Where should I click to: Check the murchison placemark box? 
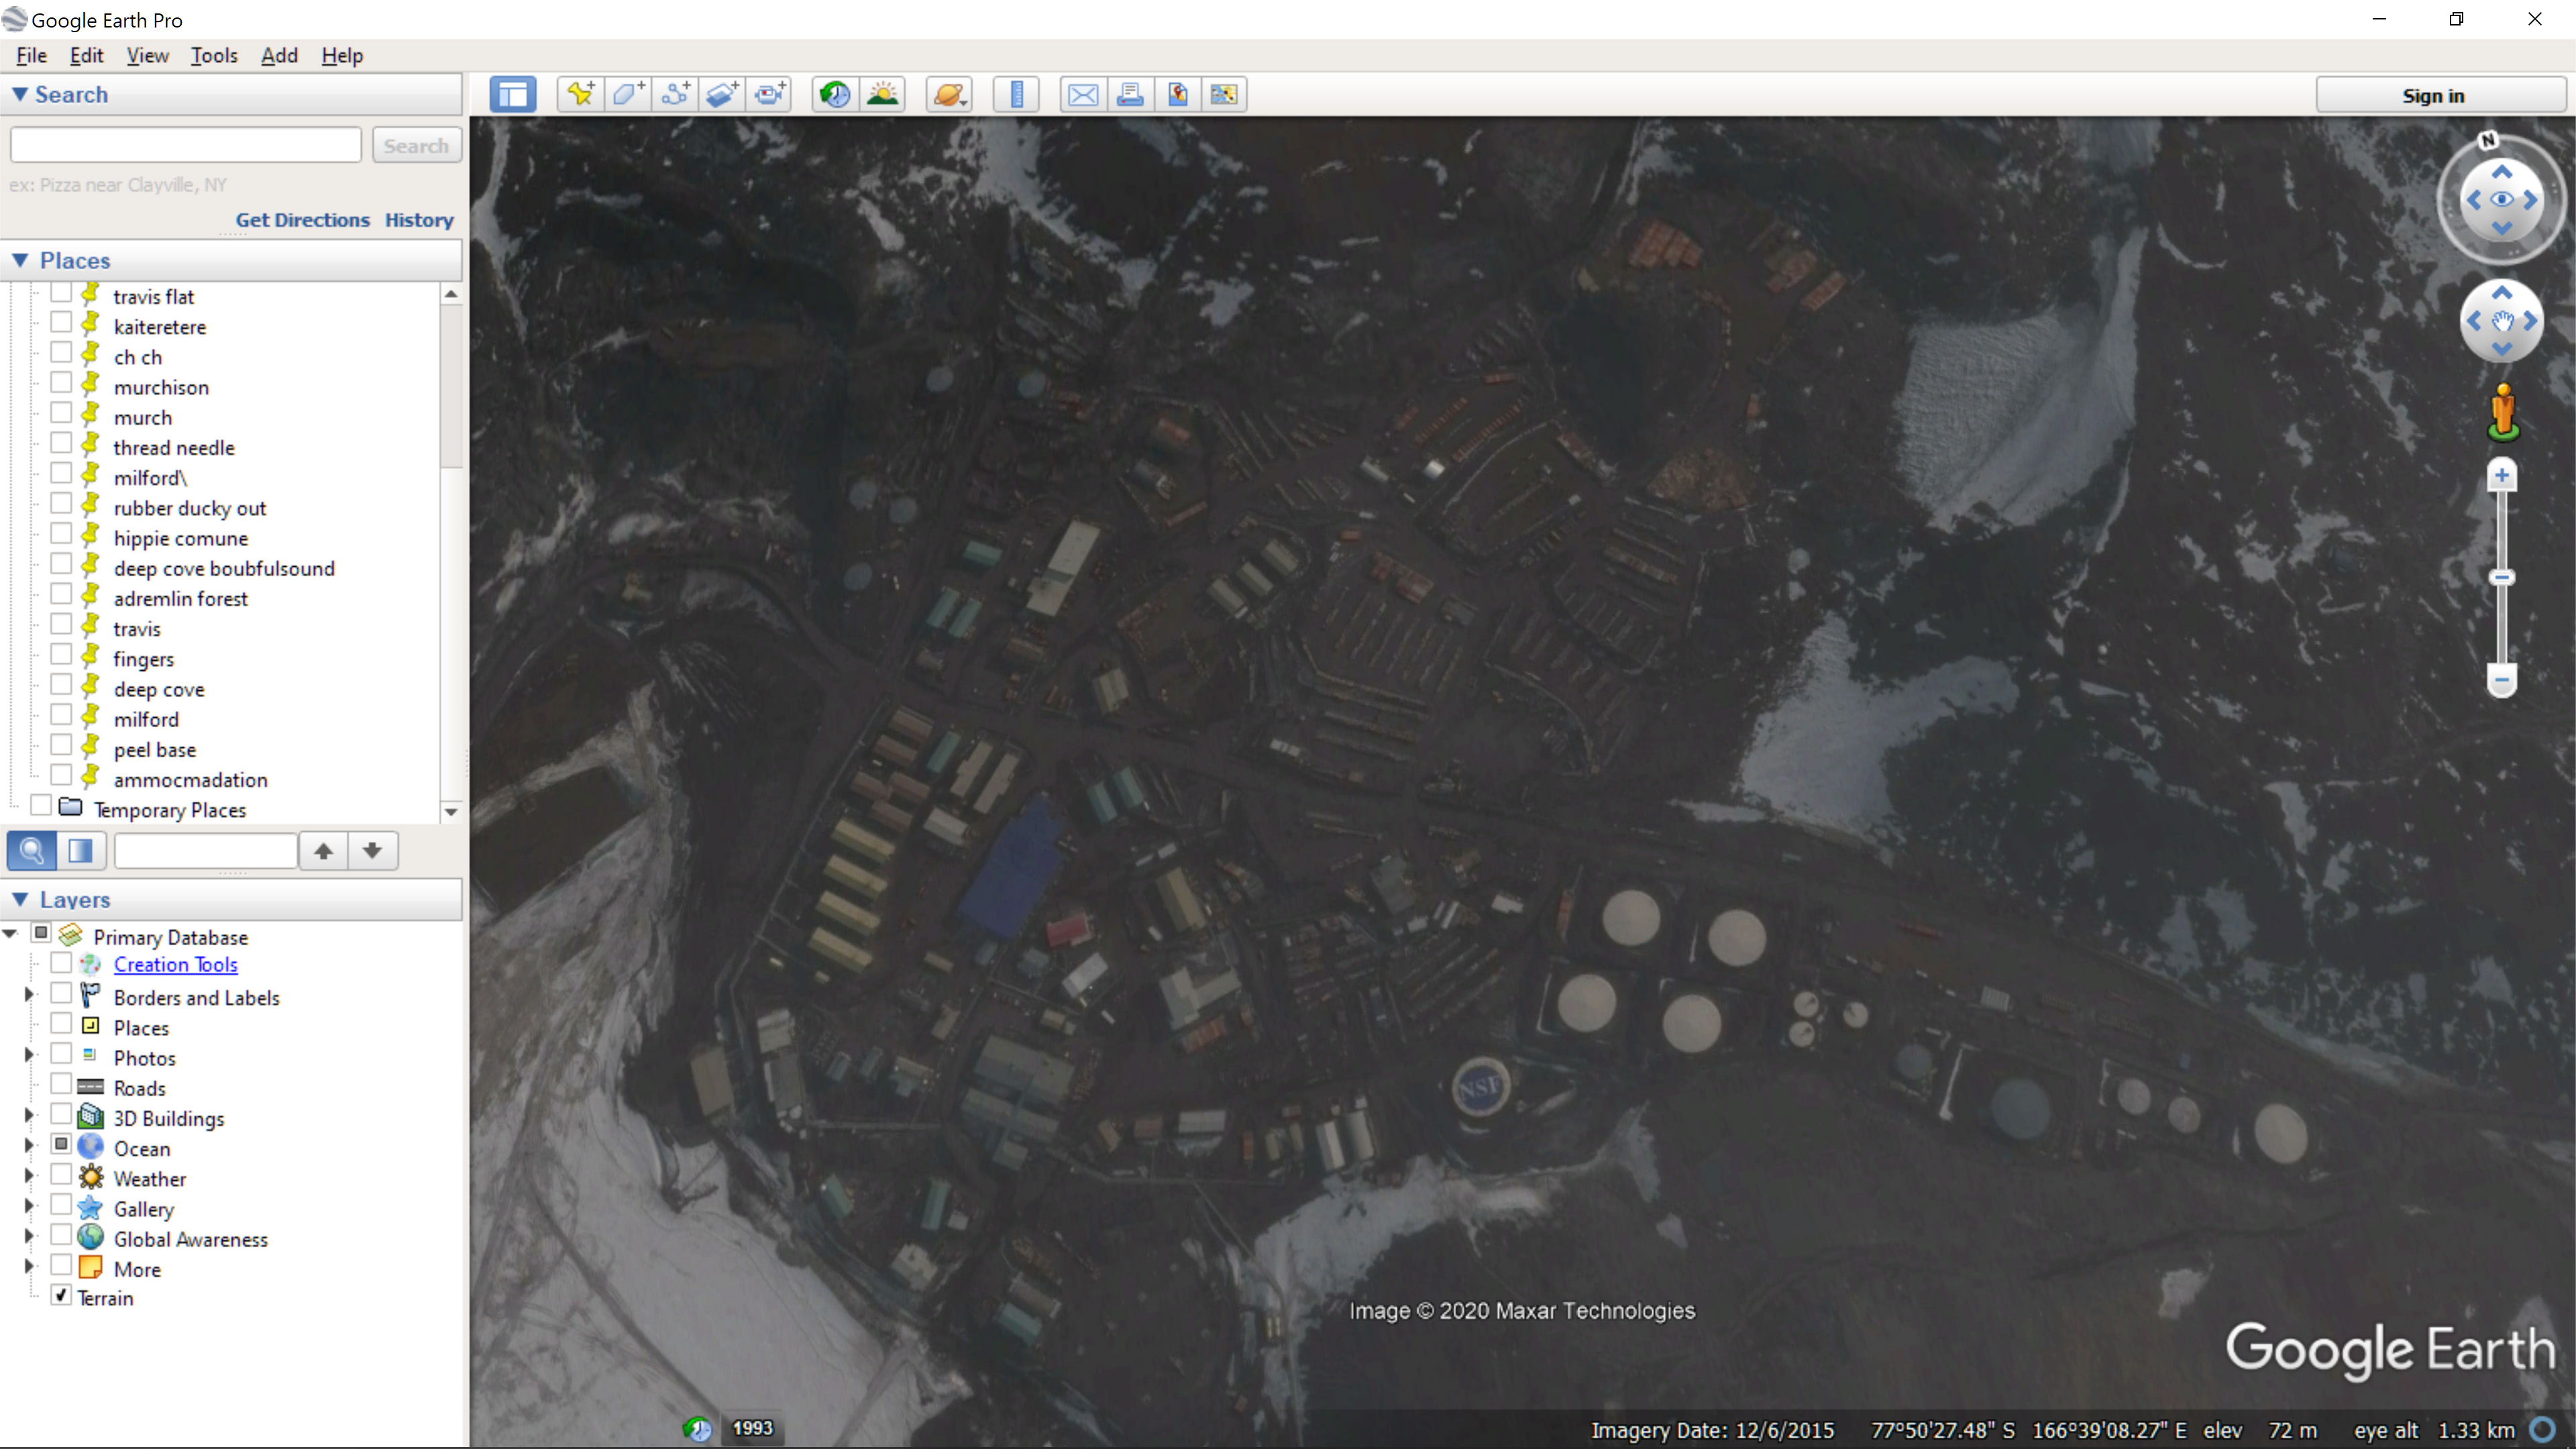61,383
